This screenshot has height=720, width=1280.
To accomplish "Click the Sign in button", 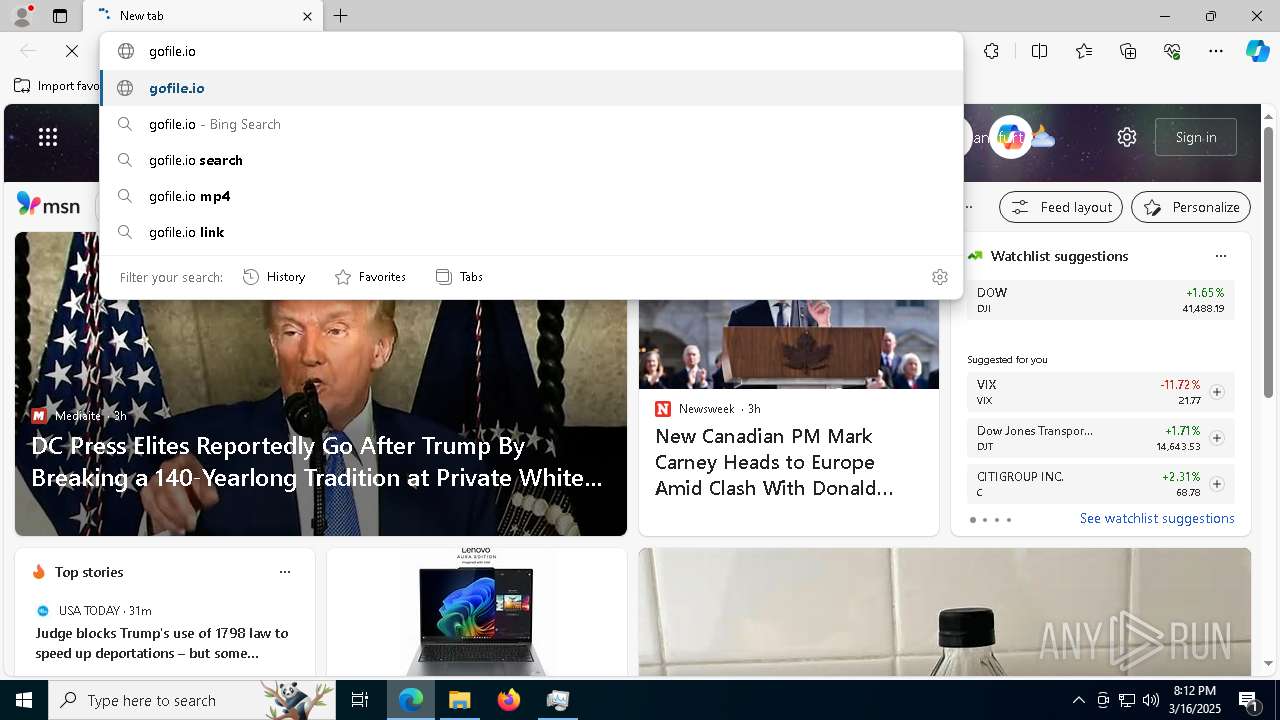I will pyautogui.click(x=1196, y=137).
